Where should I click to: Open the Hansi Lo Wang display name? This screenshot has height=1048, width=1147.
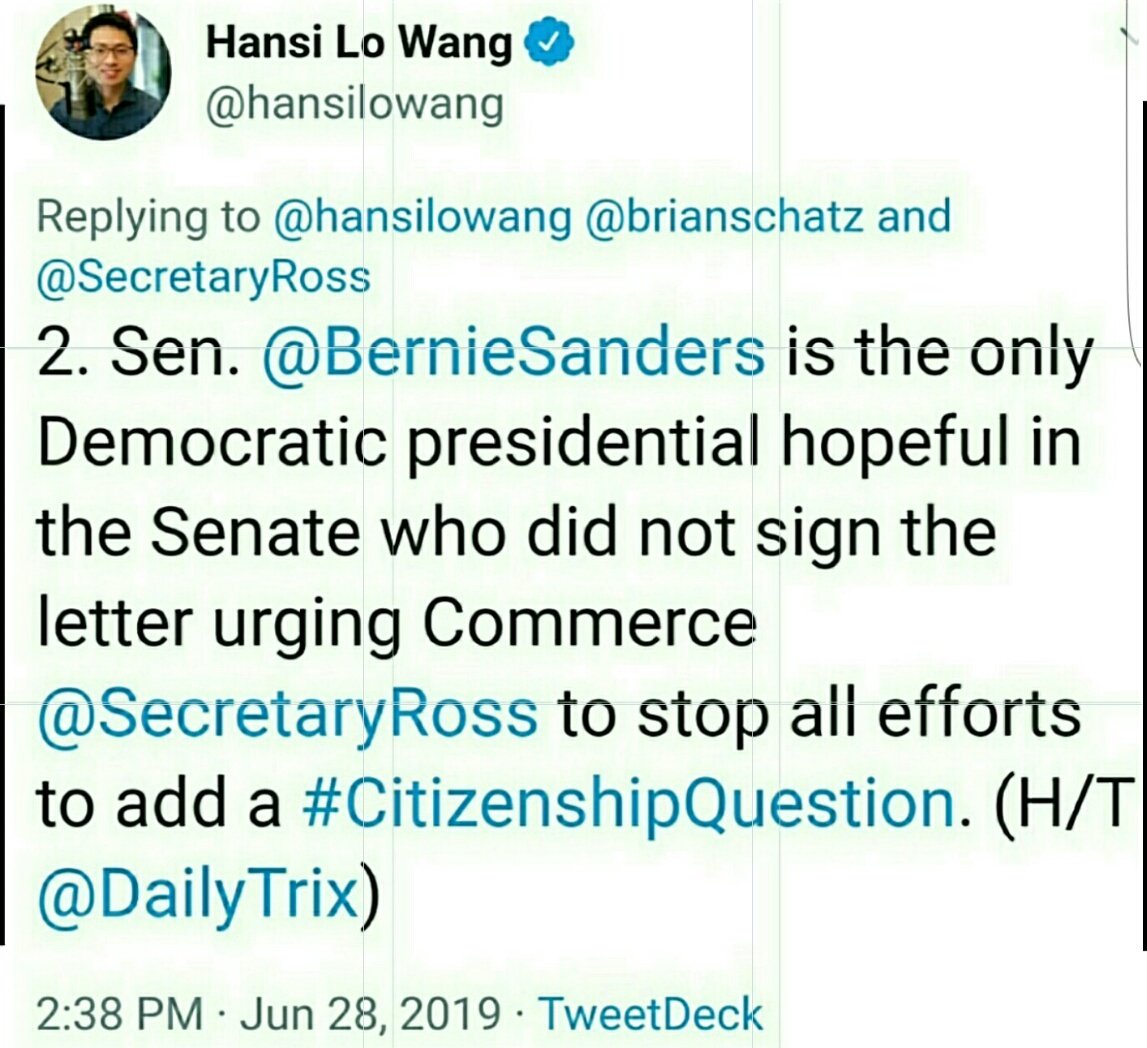(358, 42)
